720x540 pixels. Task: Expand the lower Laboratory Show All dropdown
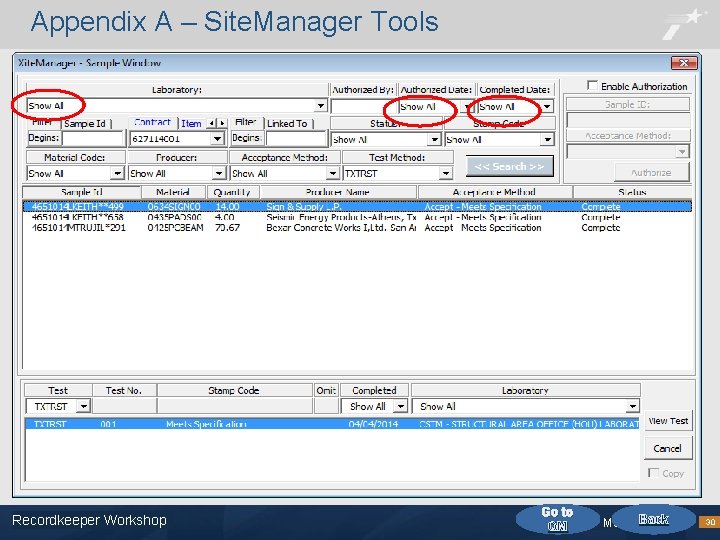633,406
